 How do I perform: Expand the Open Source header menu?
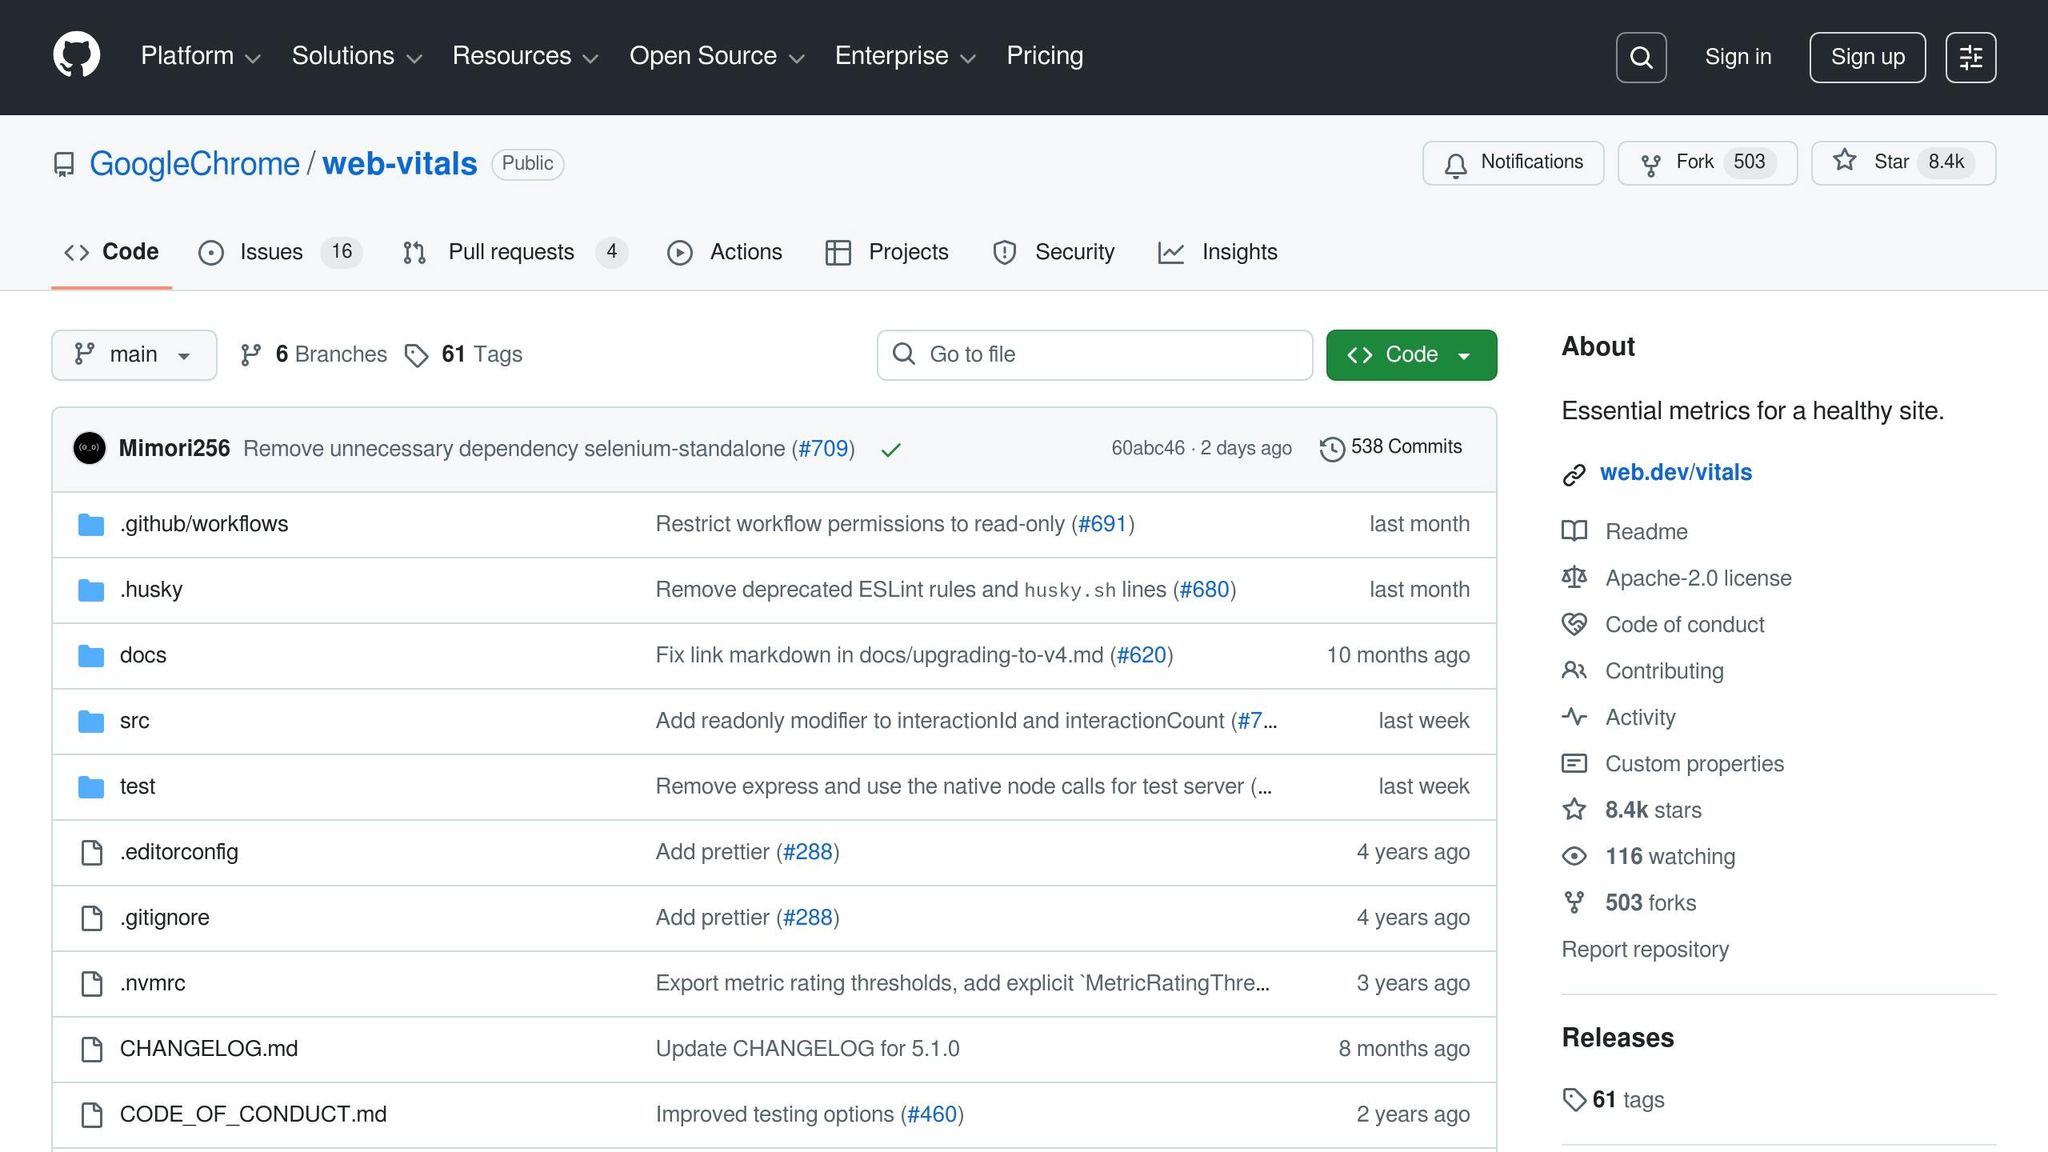point(716,56)
